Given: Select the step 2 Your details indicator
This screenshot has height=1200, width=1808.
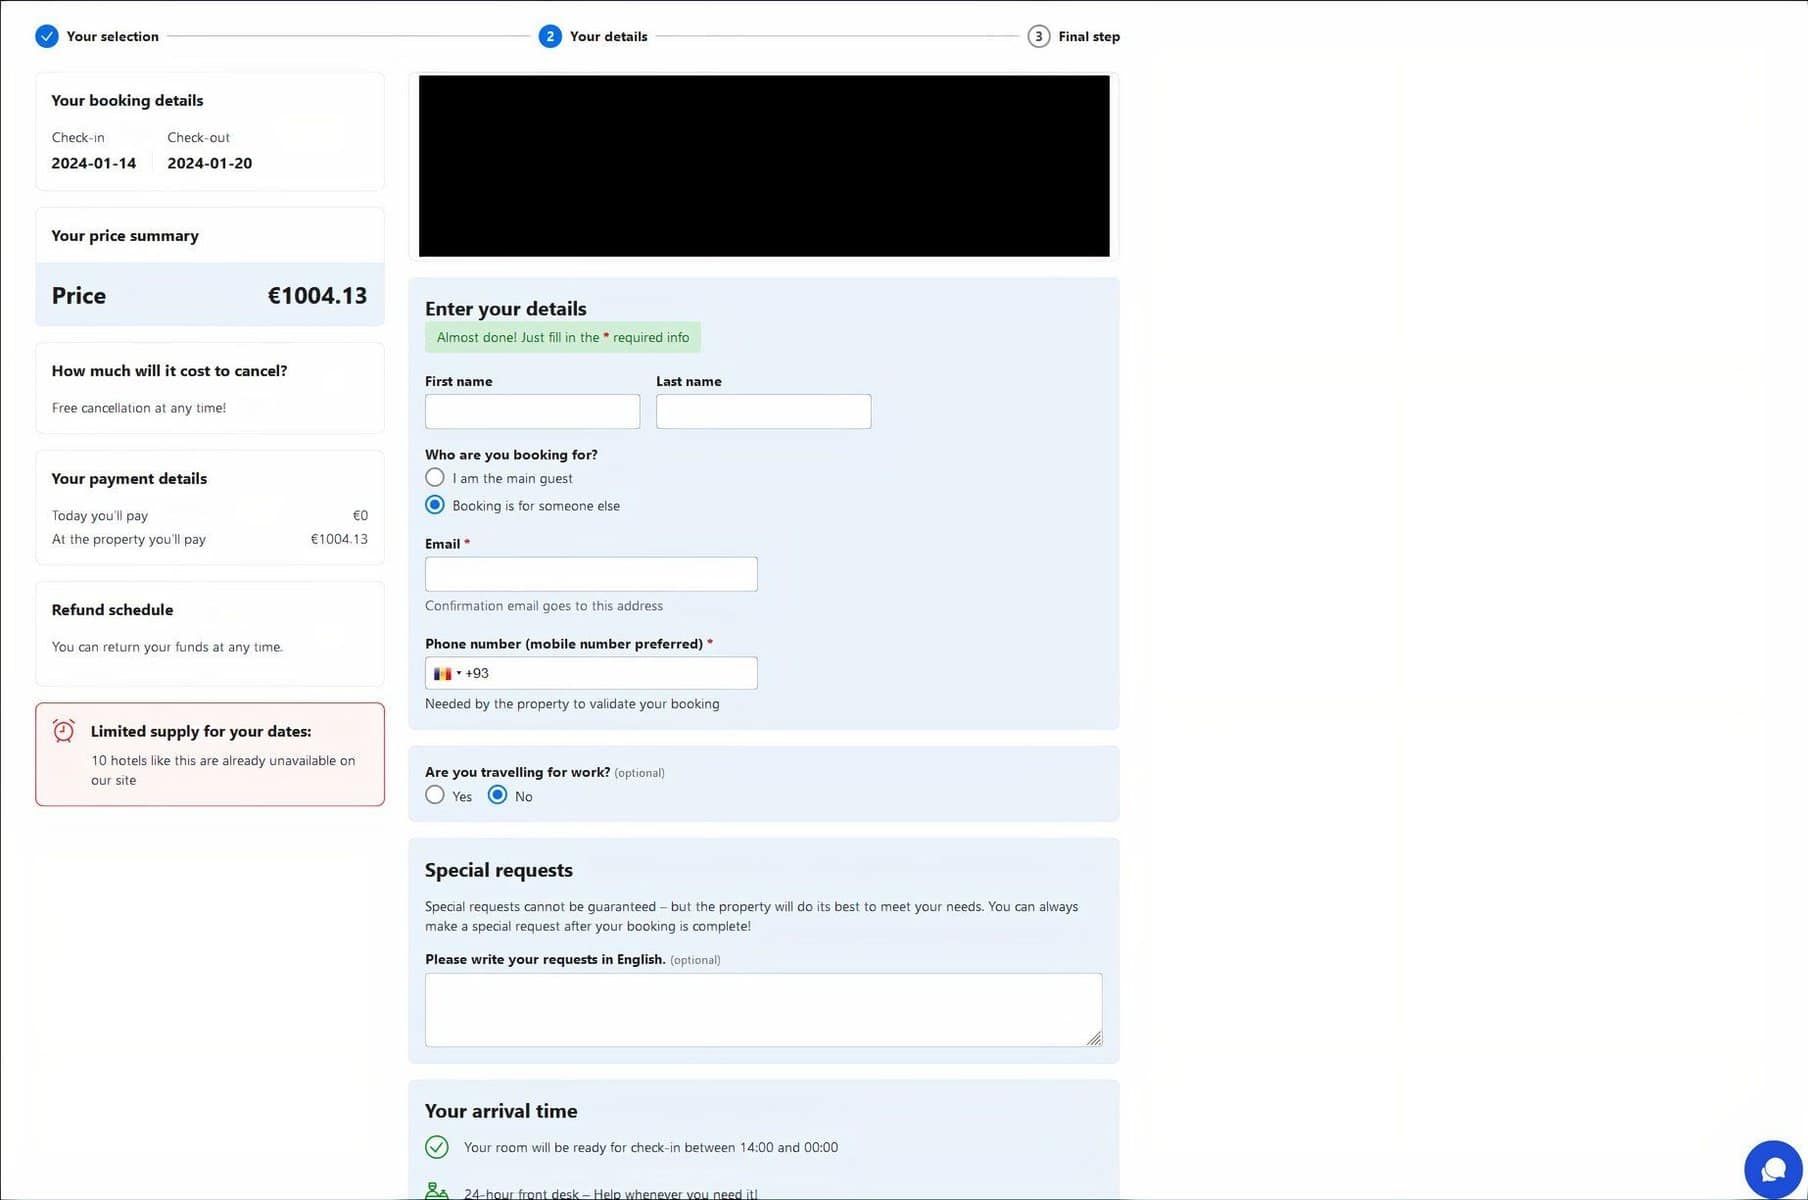Looking at the screenshot, I should (x=549, y=35).
